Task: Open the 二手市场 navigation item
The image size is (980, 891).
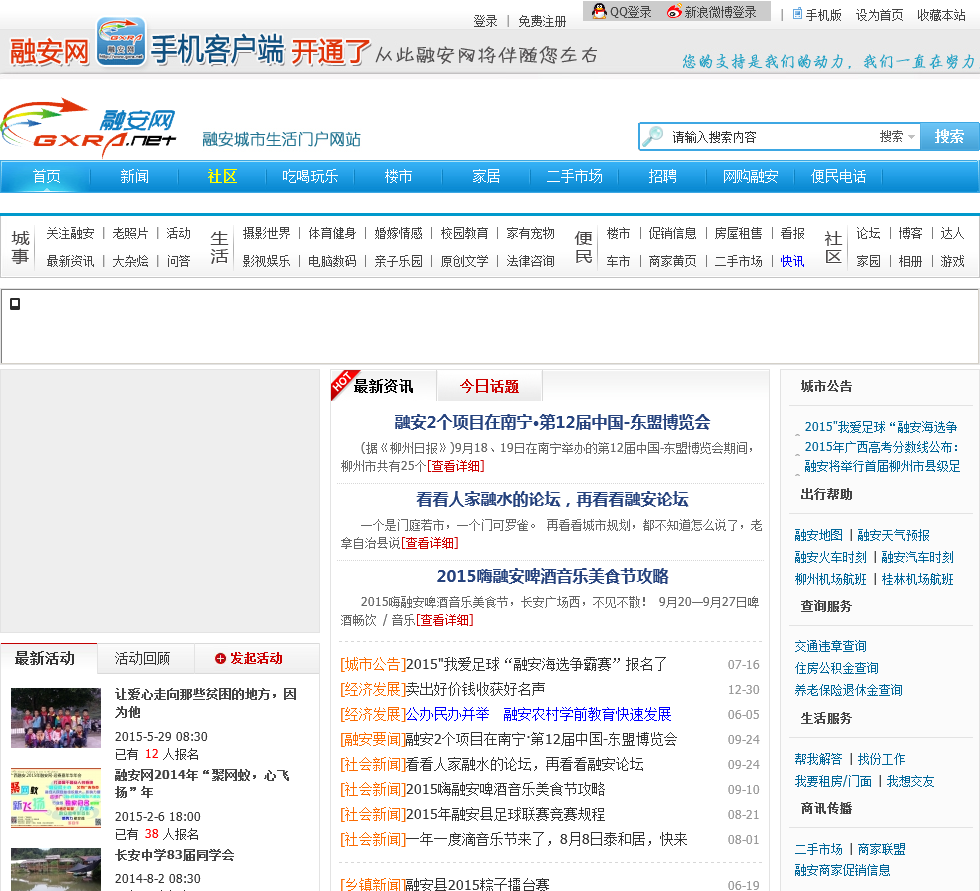Action: [x=574, y=177]
